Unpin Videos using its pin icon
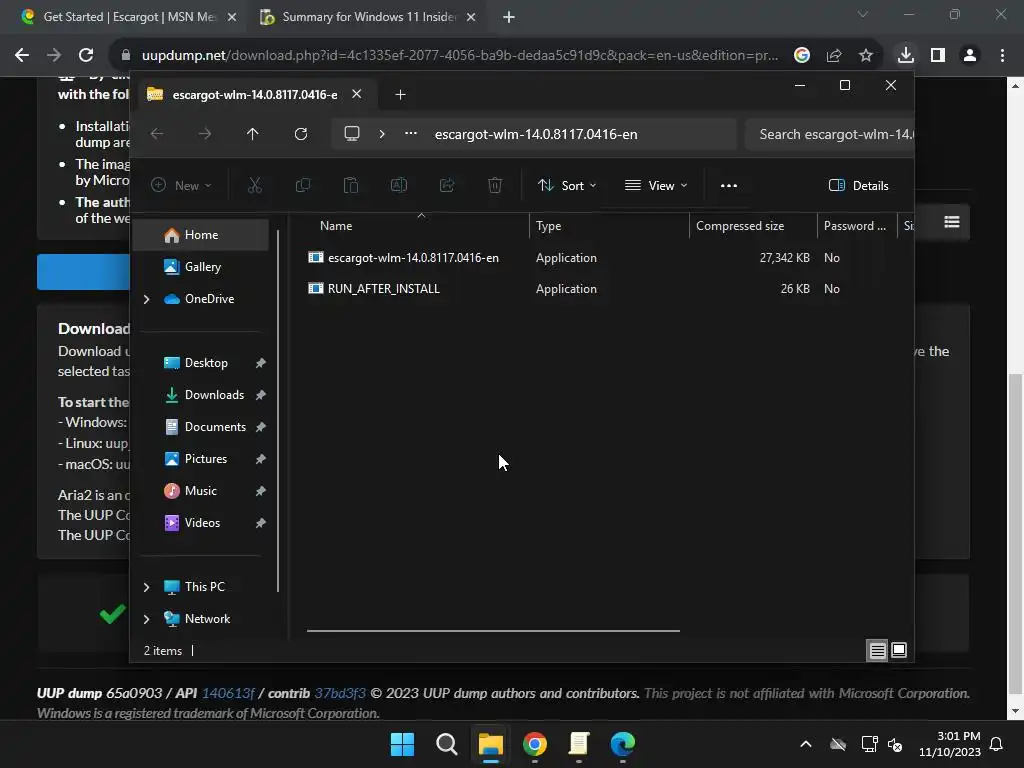The width and height of the screenshot is (1024, 768). coord(261,523)
